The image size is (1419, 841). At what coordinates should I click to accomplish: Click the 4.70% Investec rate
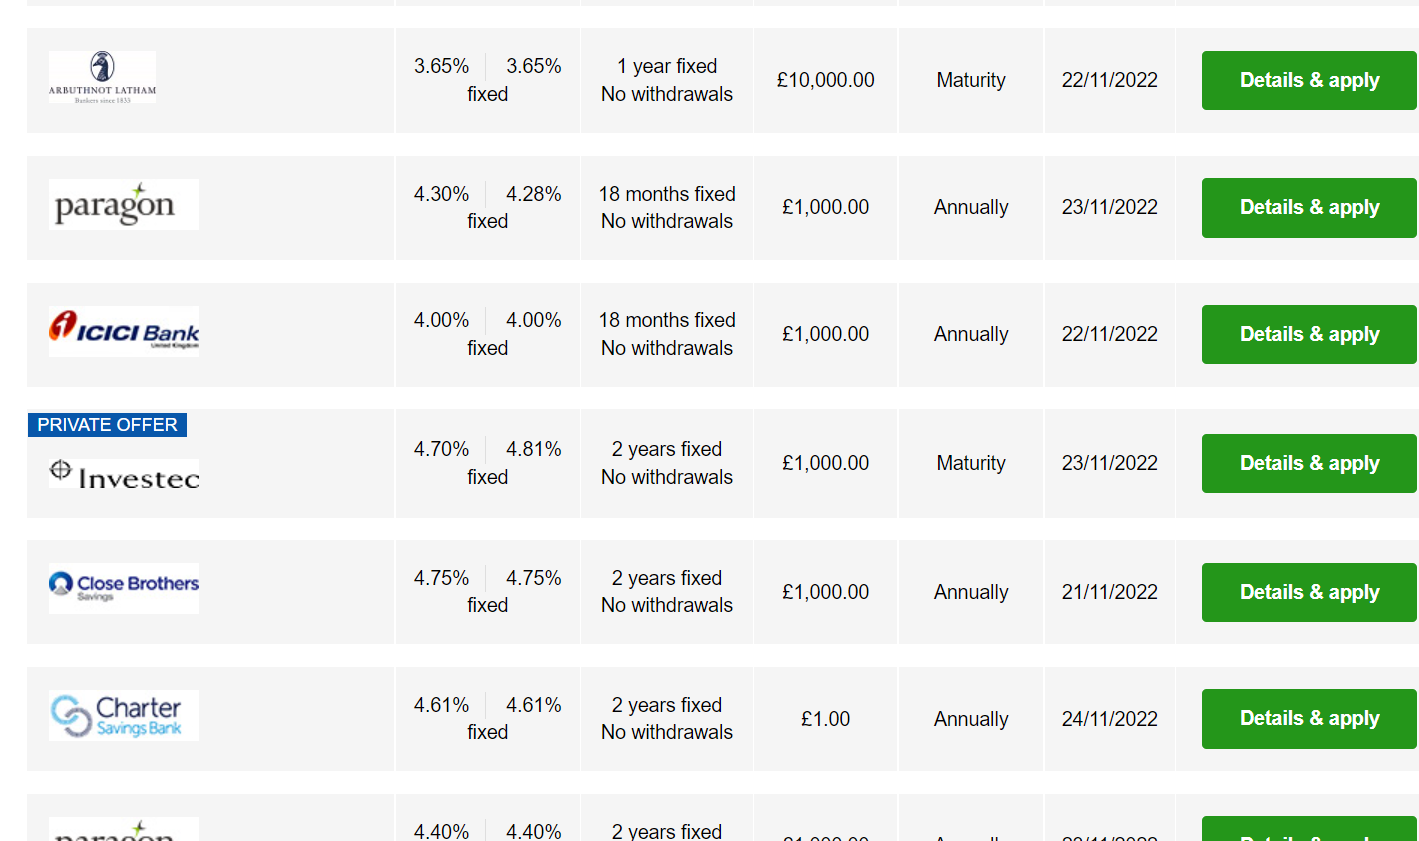point(441,449)
